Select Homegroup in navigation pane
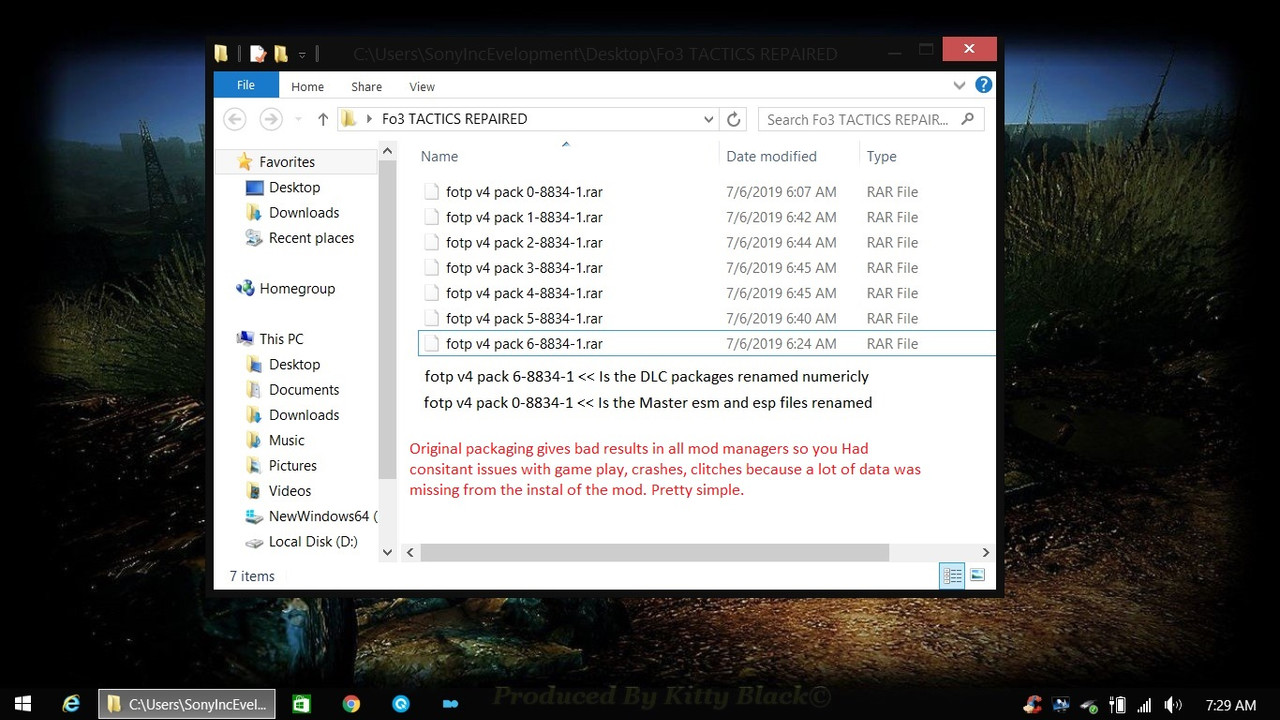The image size is (1280, 720). 297,288
